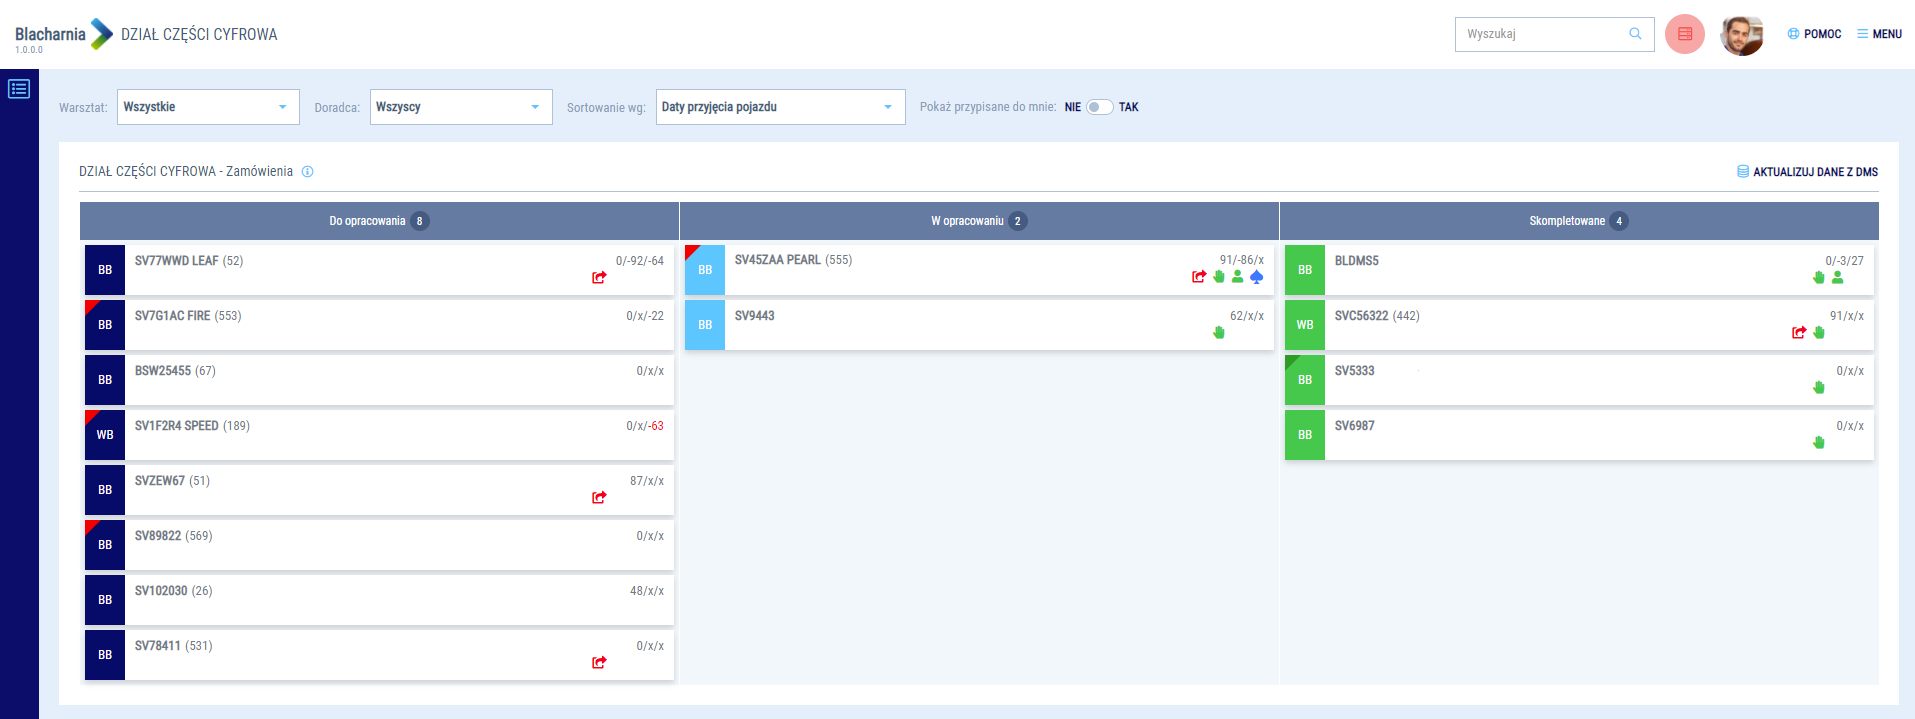The image size is (1915, 719).
Task: Open the POMOC help menu
Action: [1814, 34]
